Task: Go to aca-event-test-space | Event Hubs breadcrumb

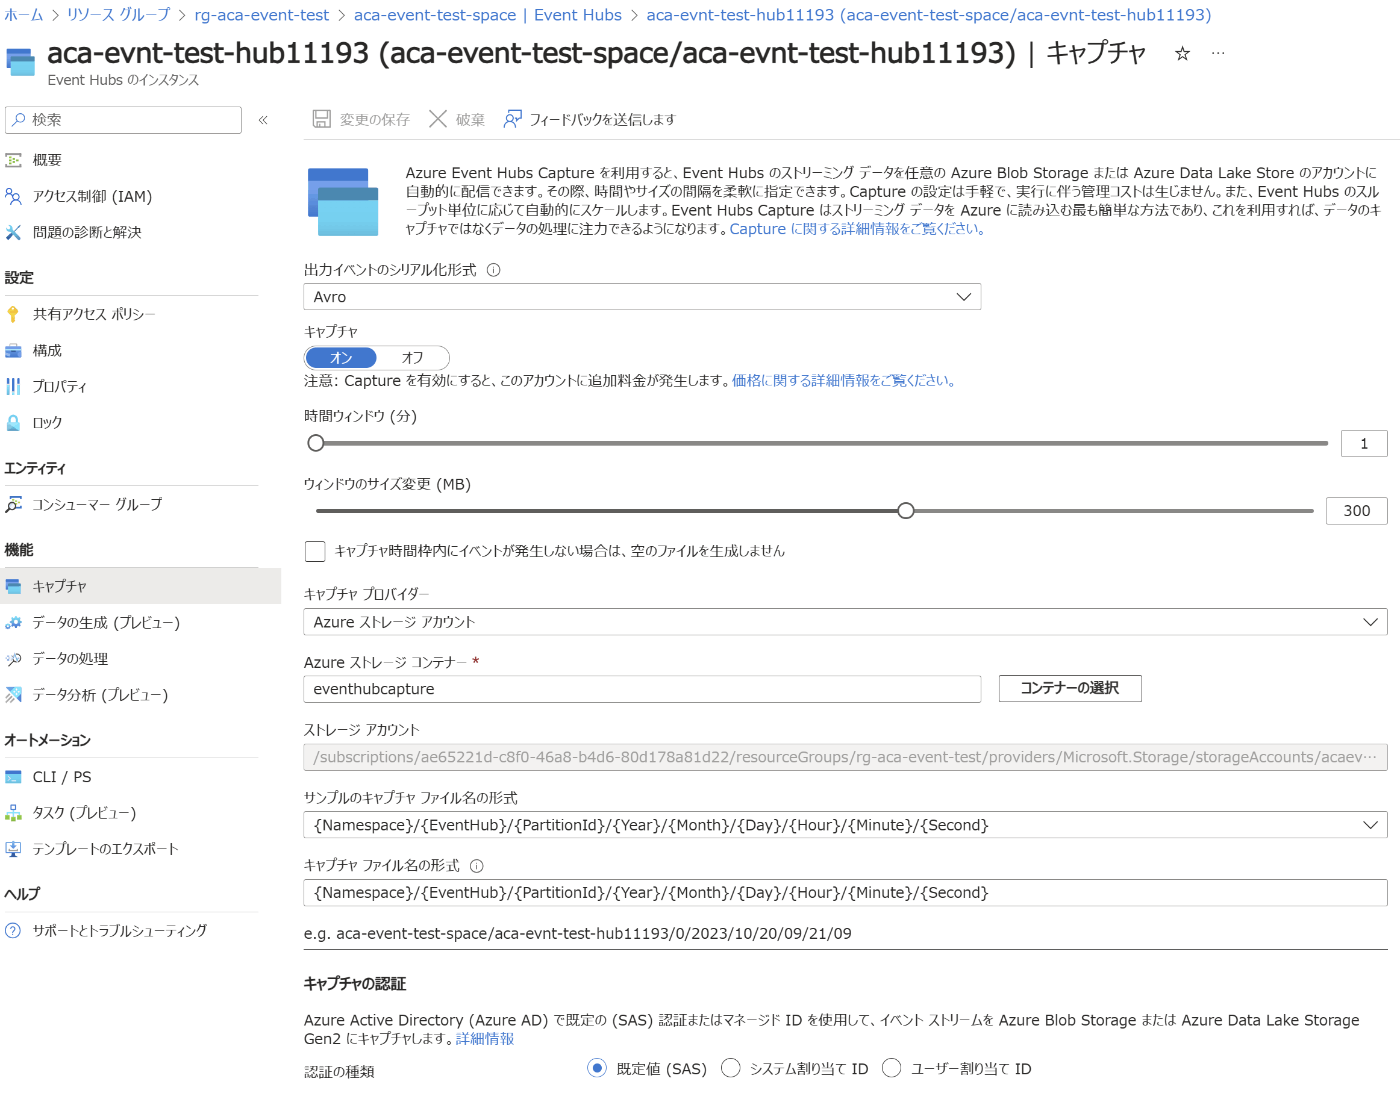Action: coord(488,15)
